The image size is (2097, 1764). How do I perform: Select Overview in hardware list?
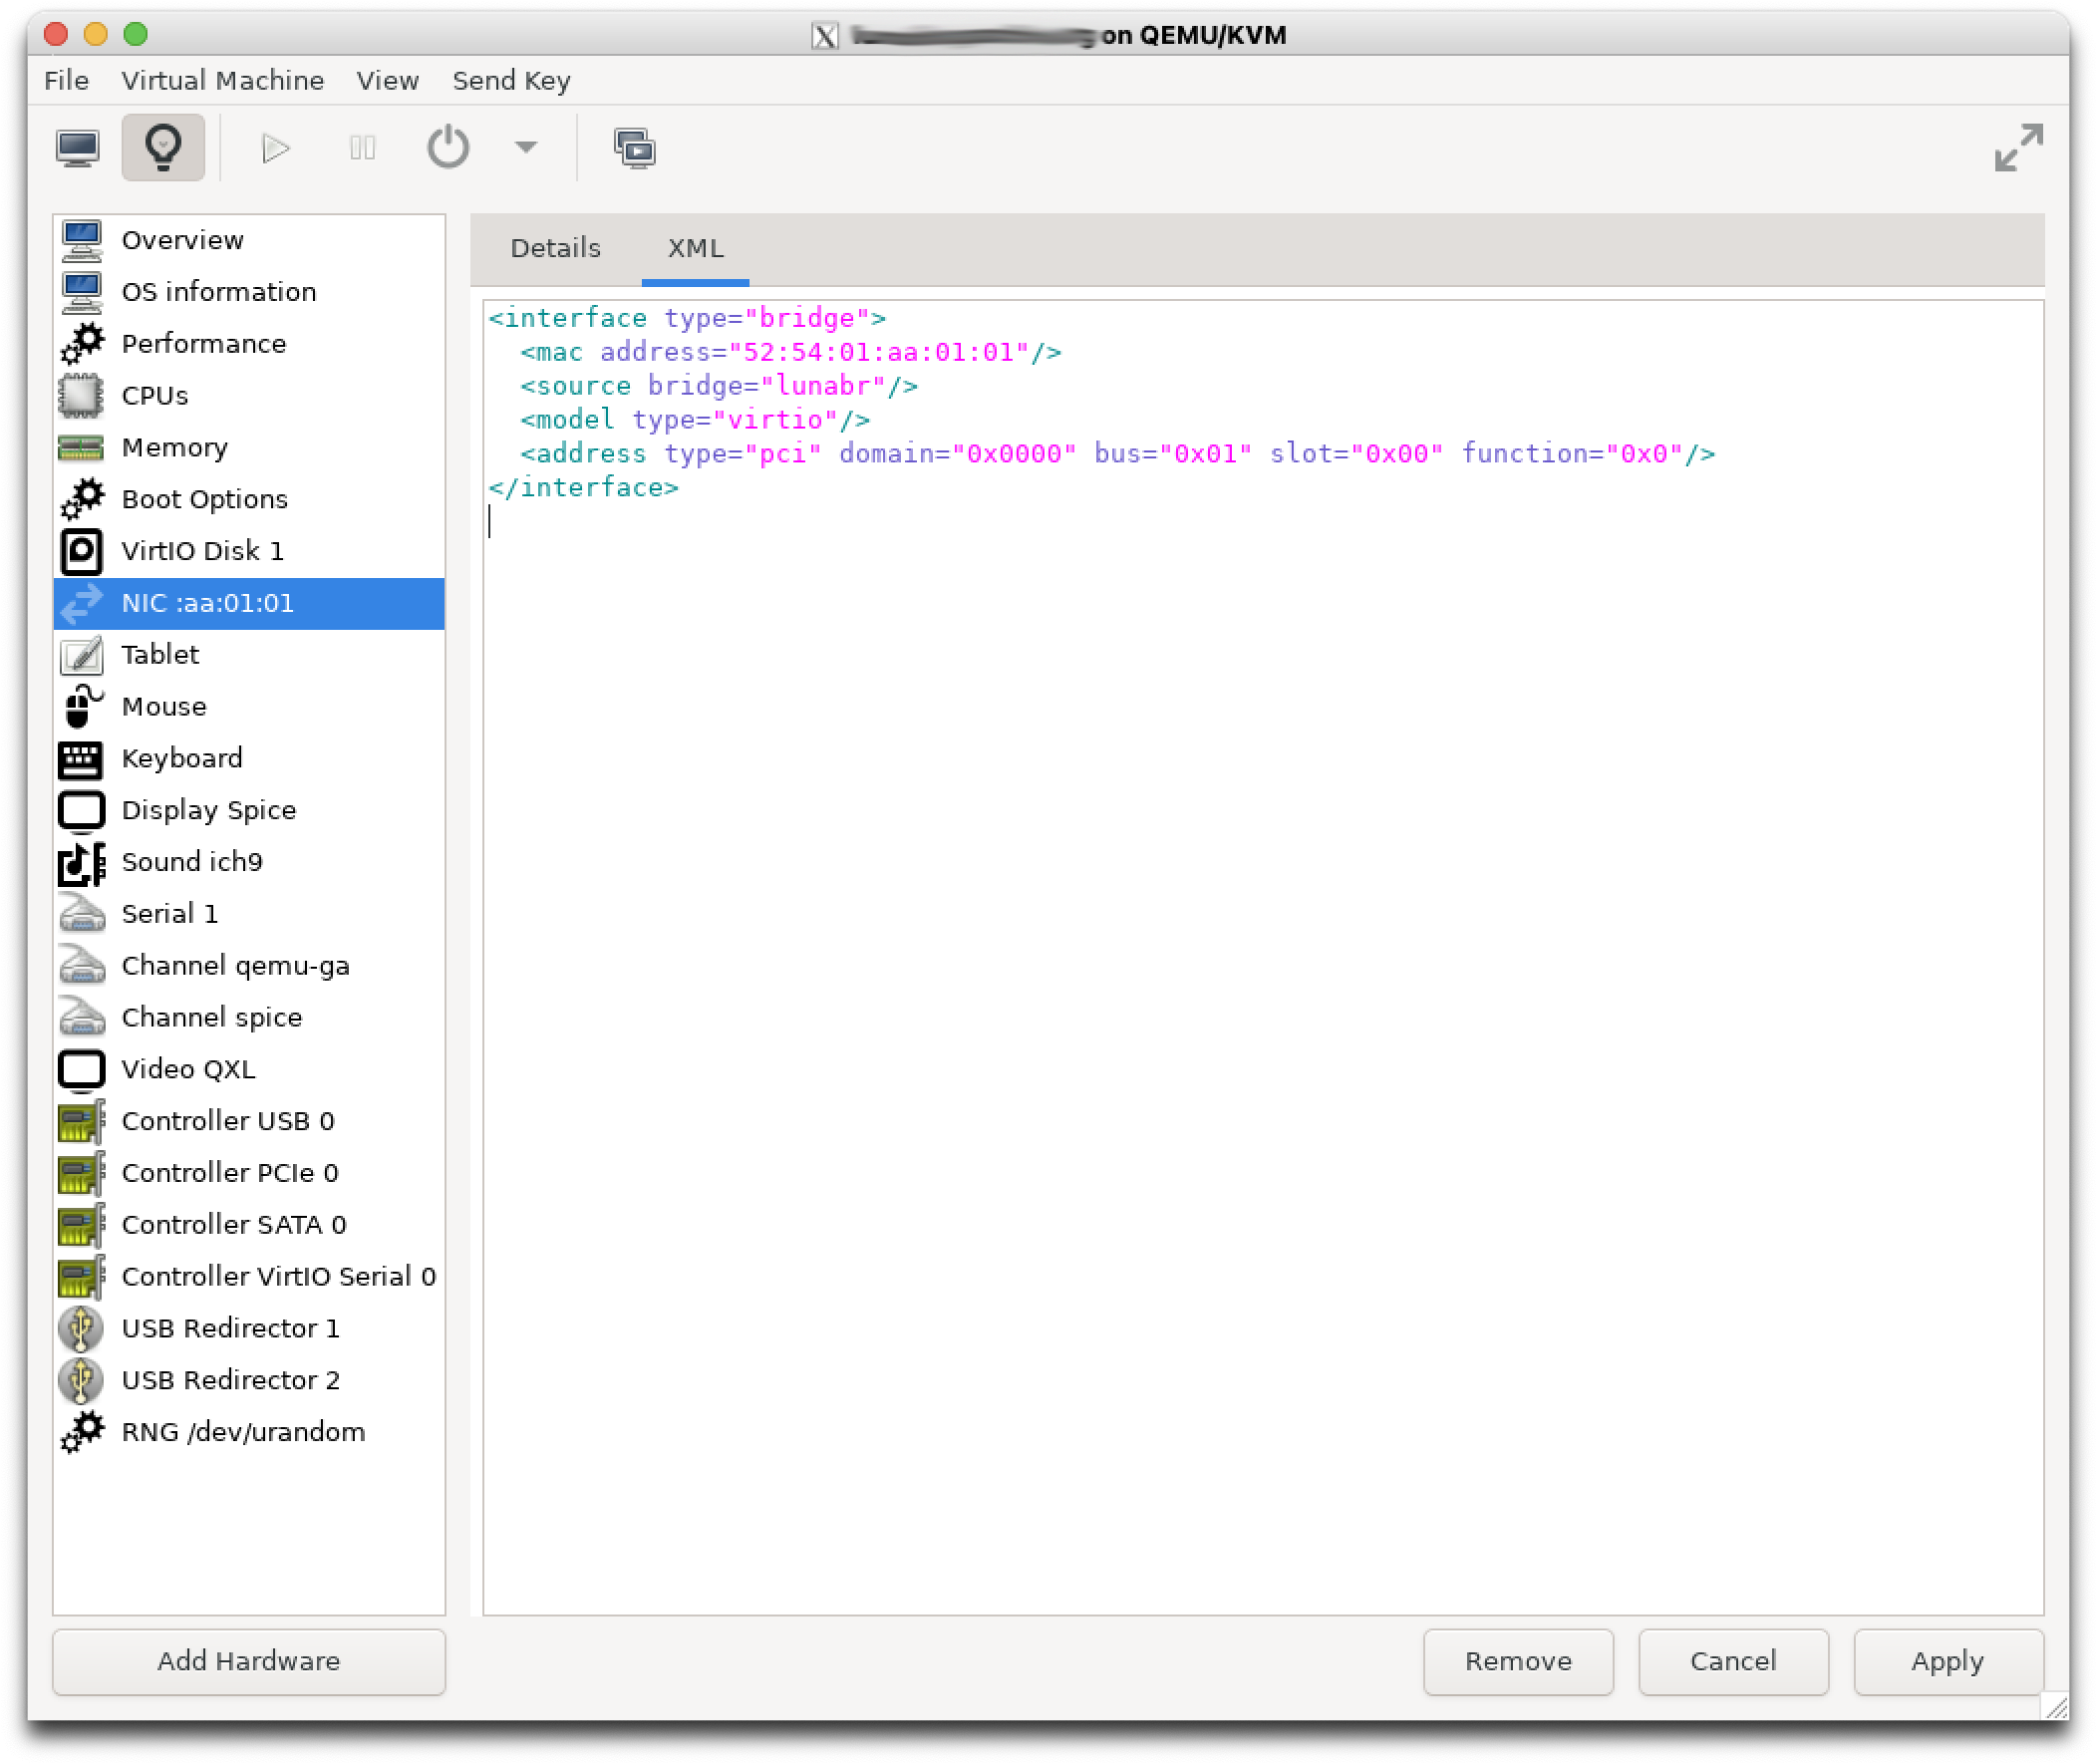click(x=250, y=240)
